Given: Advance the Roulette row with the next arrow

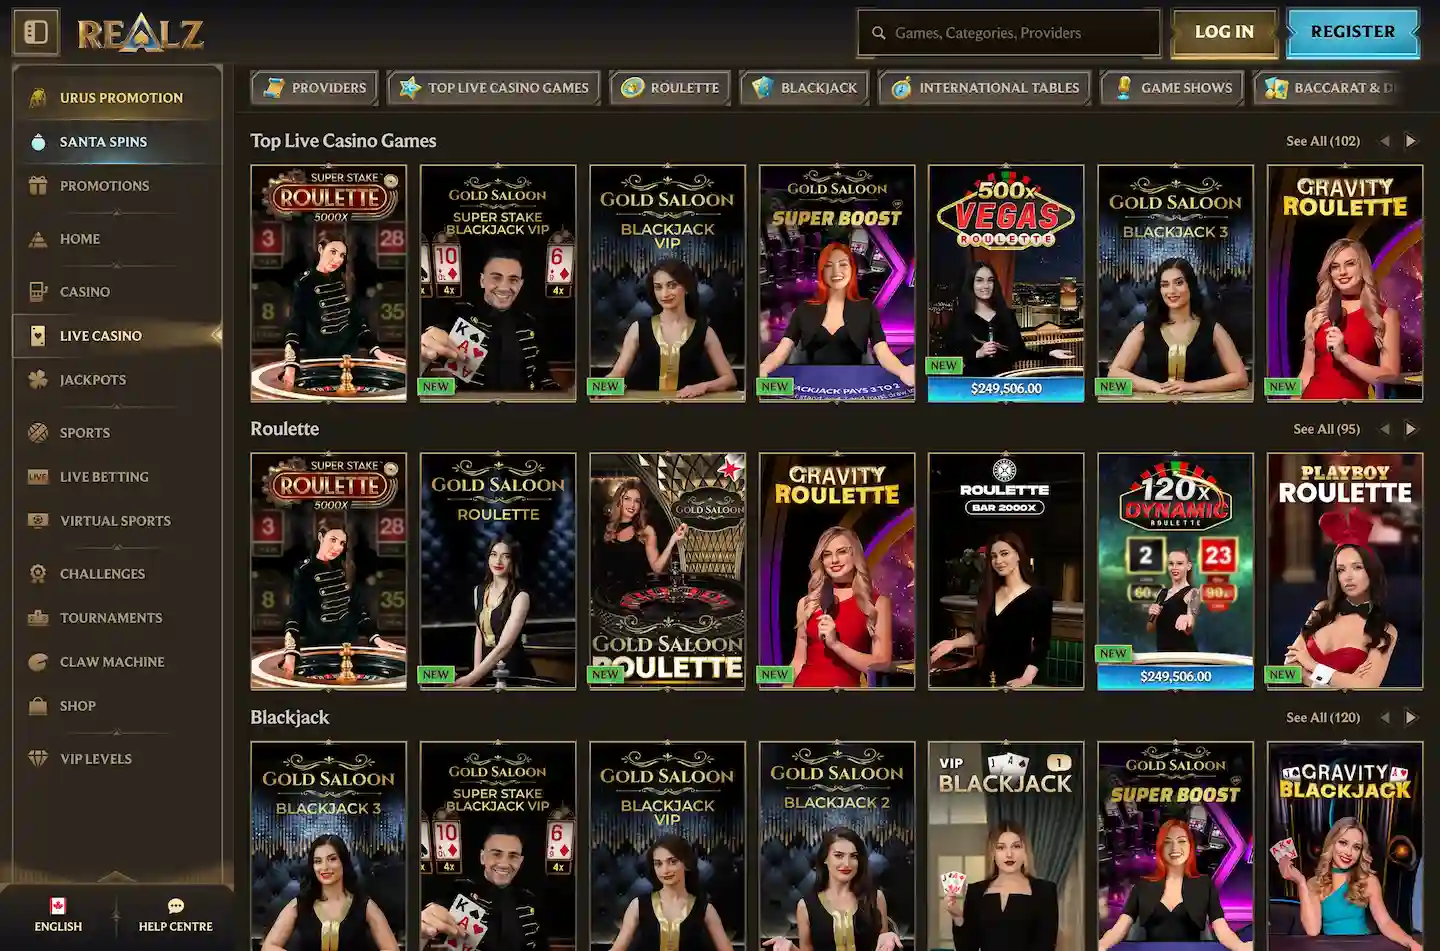Looking at the screenshot, I should (1411, 429).
